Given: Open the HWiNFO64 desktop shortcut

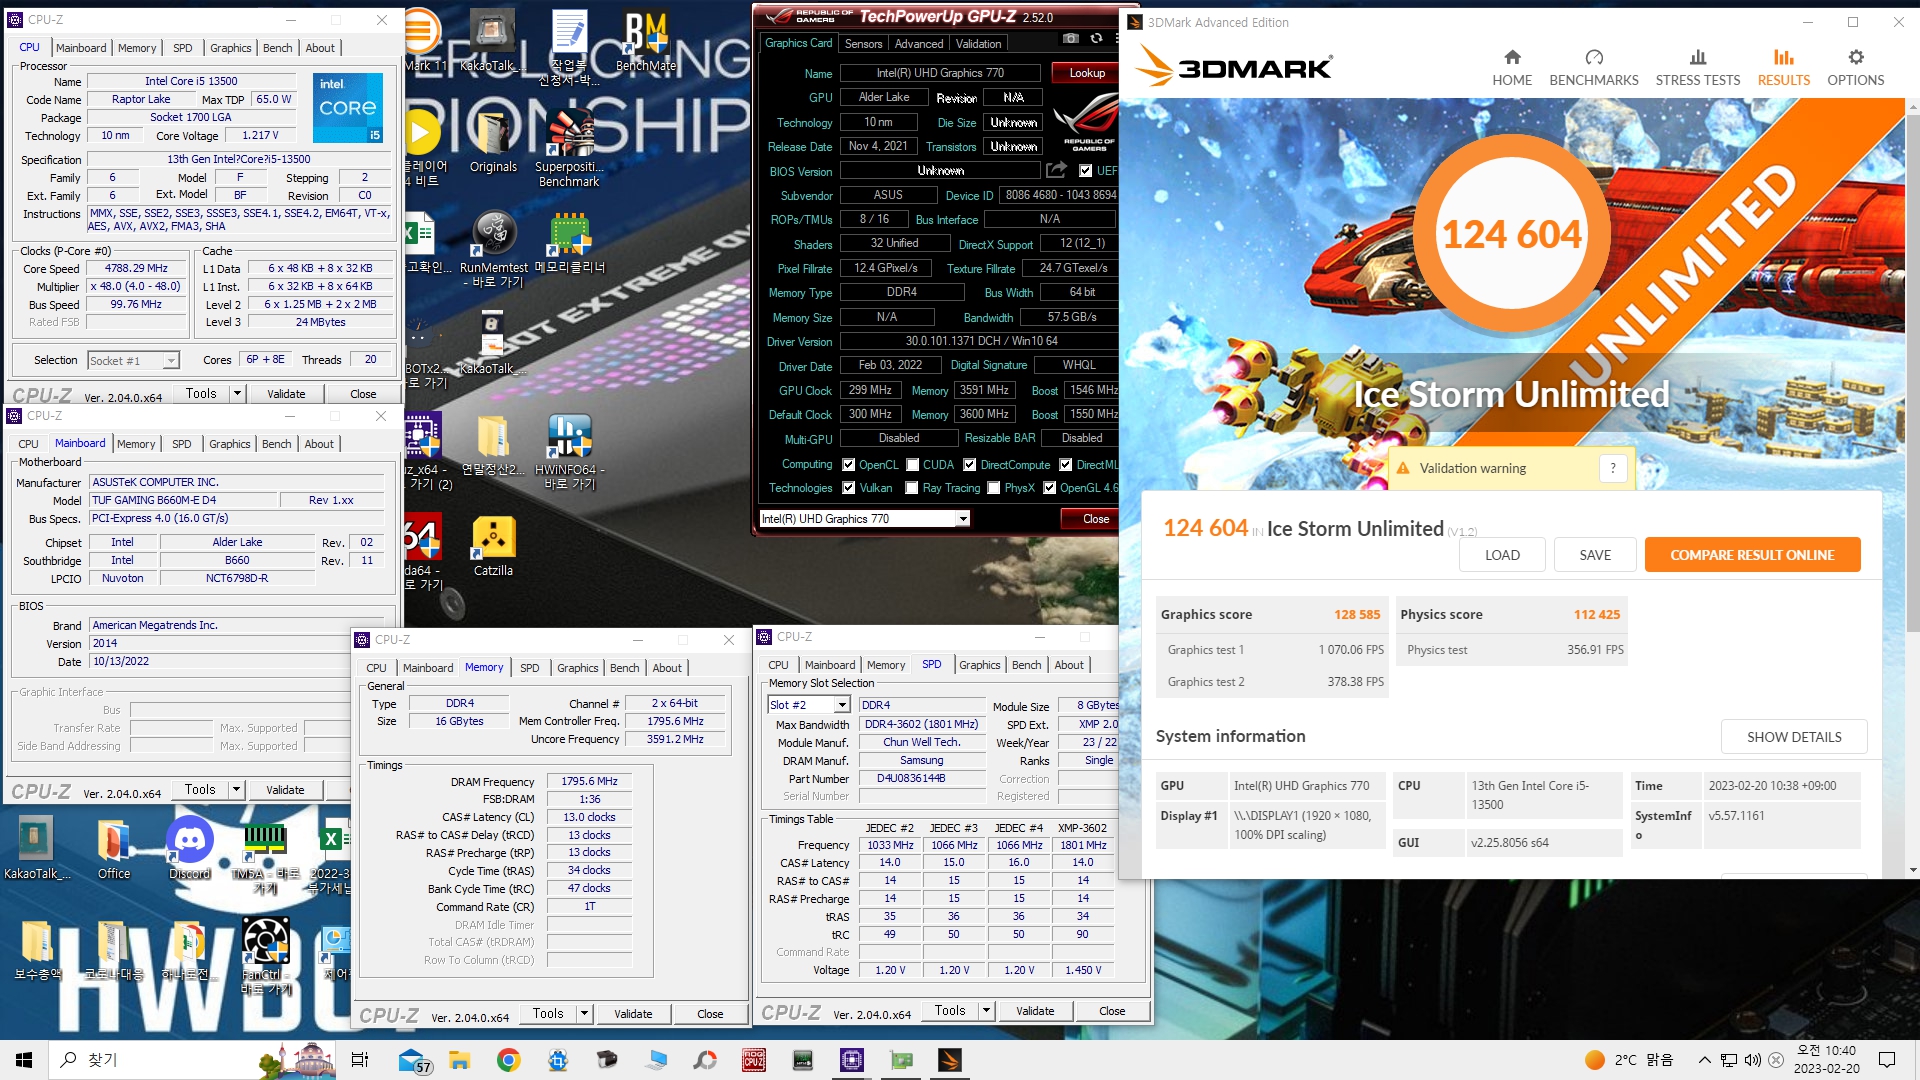Looking at the screenshot, I should coord(569,452).
